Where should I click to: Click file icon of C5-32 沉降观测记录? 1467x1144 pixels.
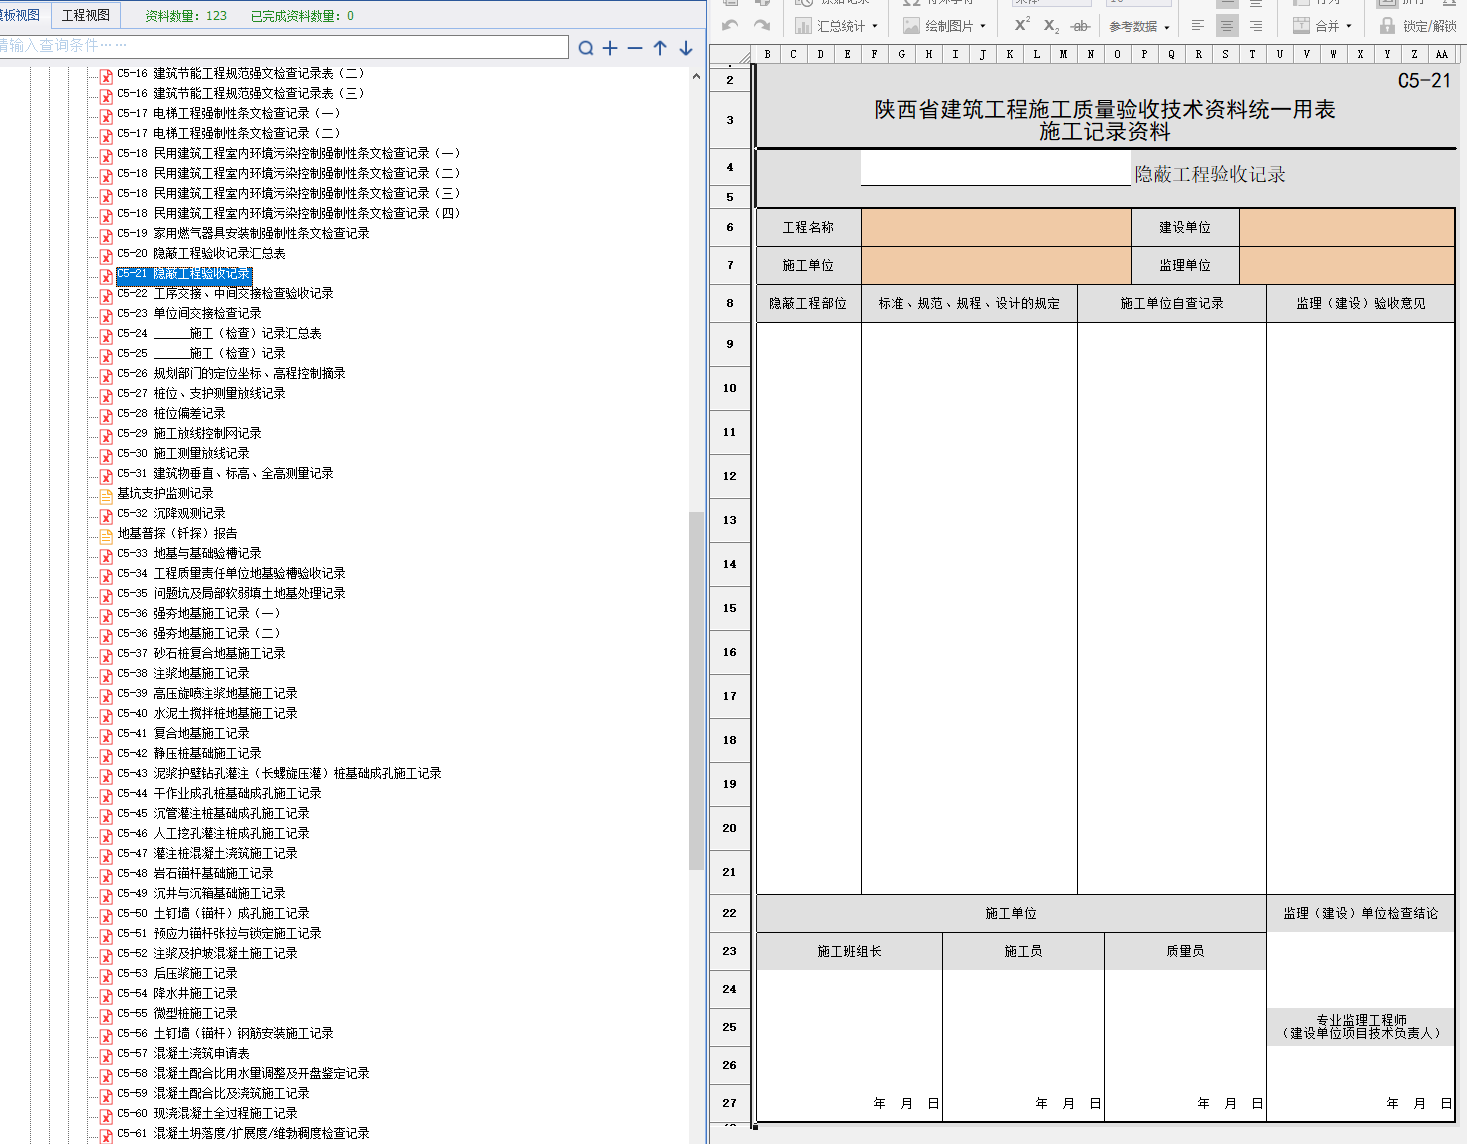pos(106,515)
